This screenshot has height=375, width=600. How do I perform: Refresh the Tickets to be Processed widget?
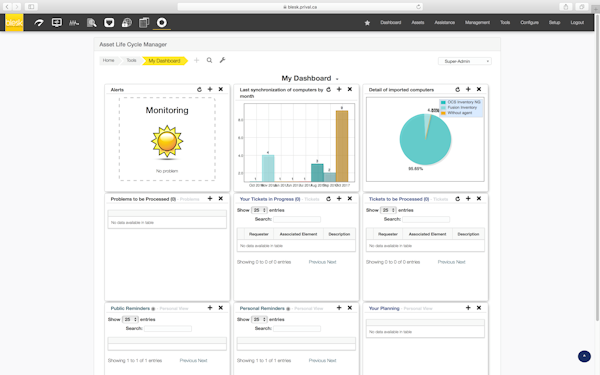click(458, 199)
